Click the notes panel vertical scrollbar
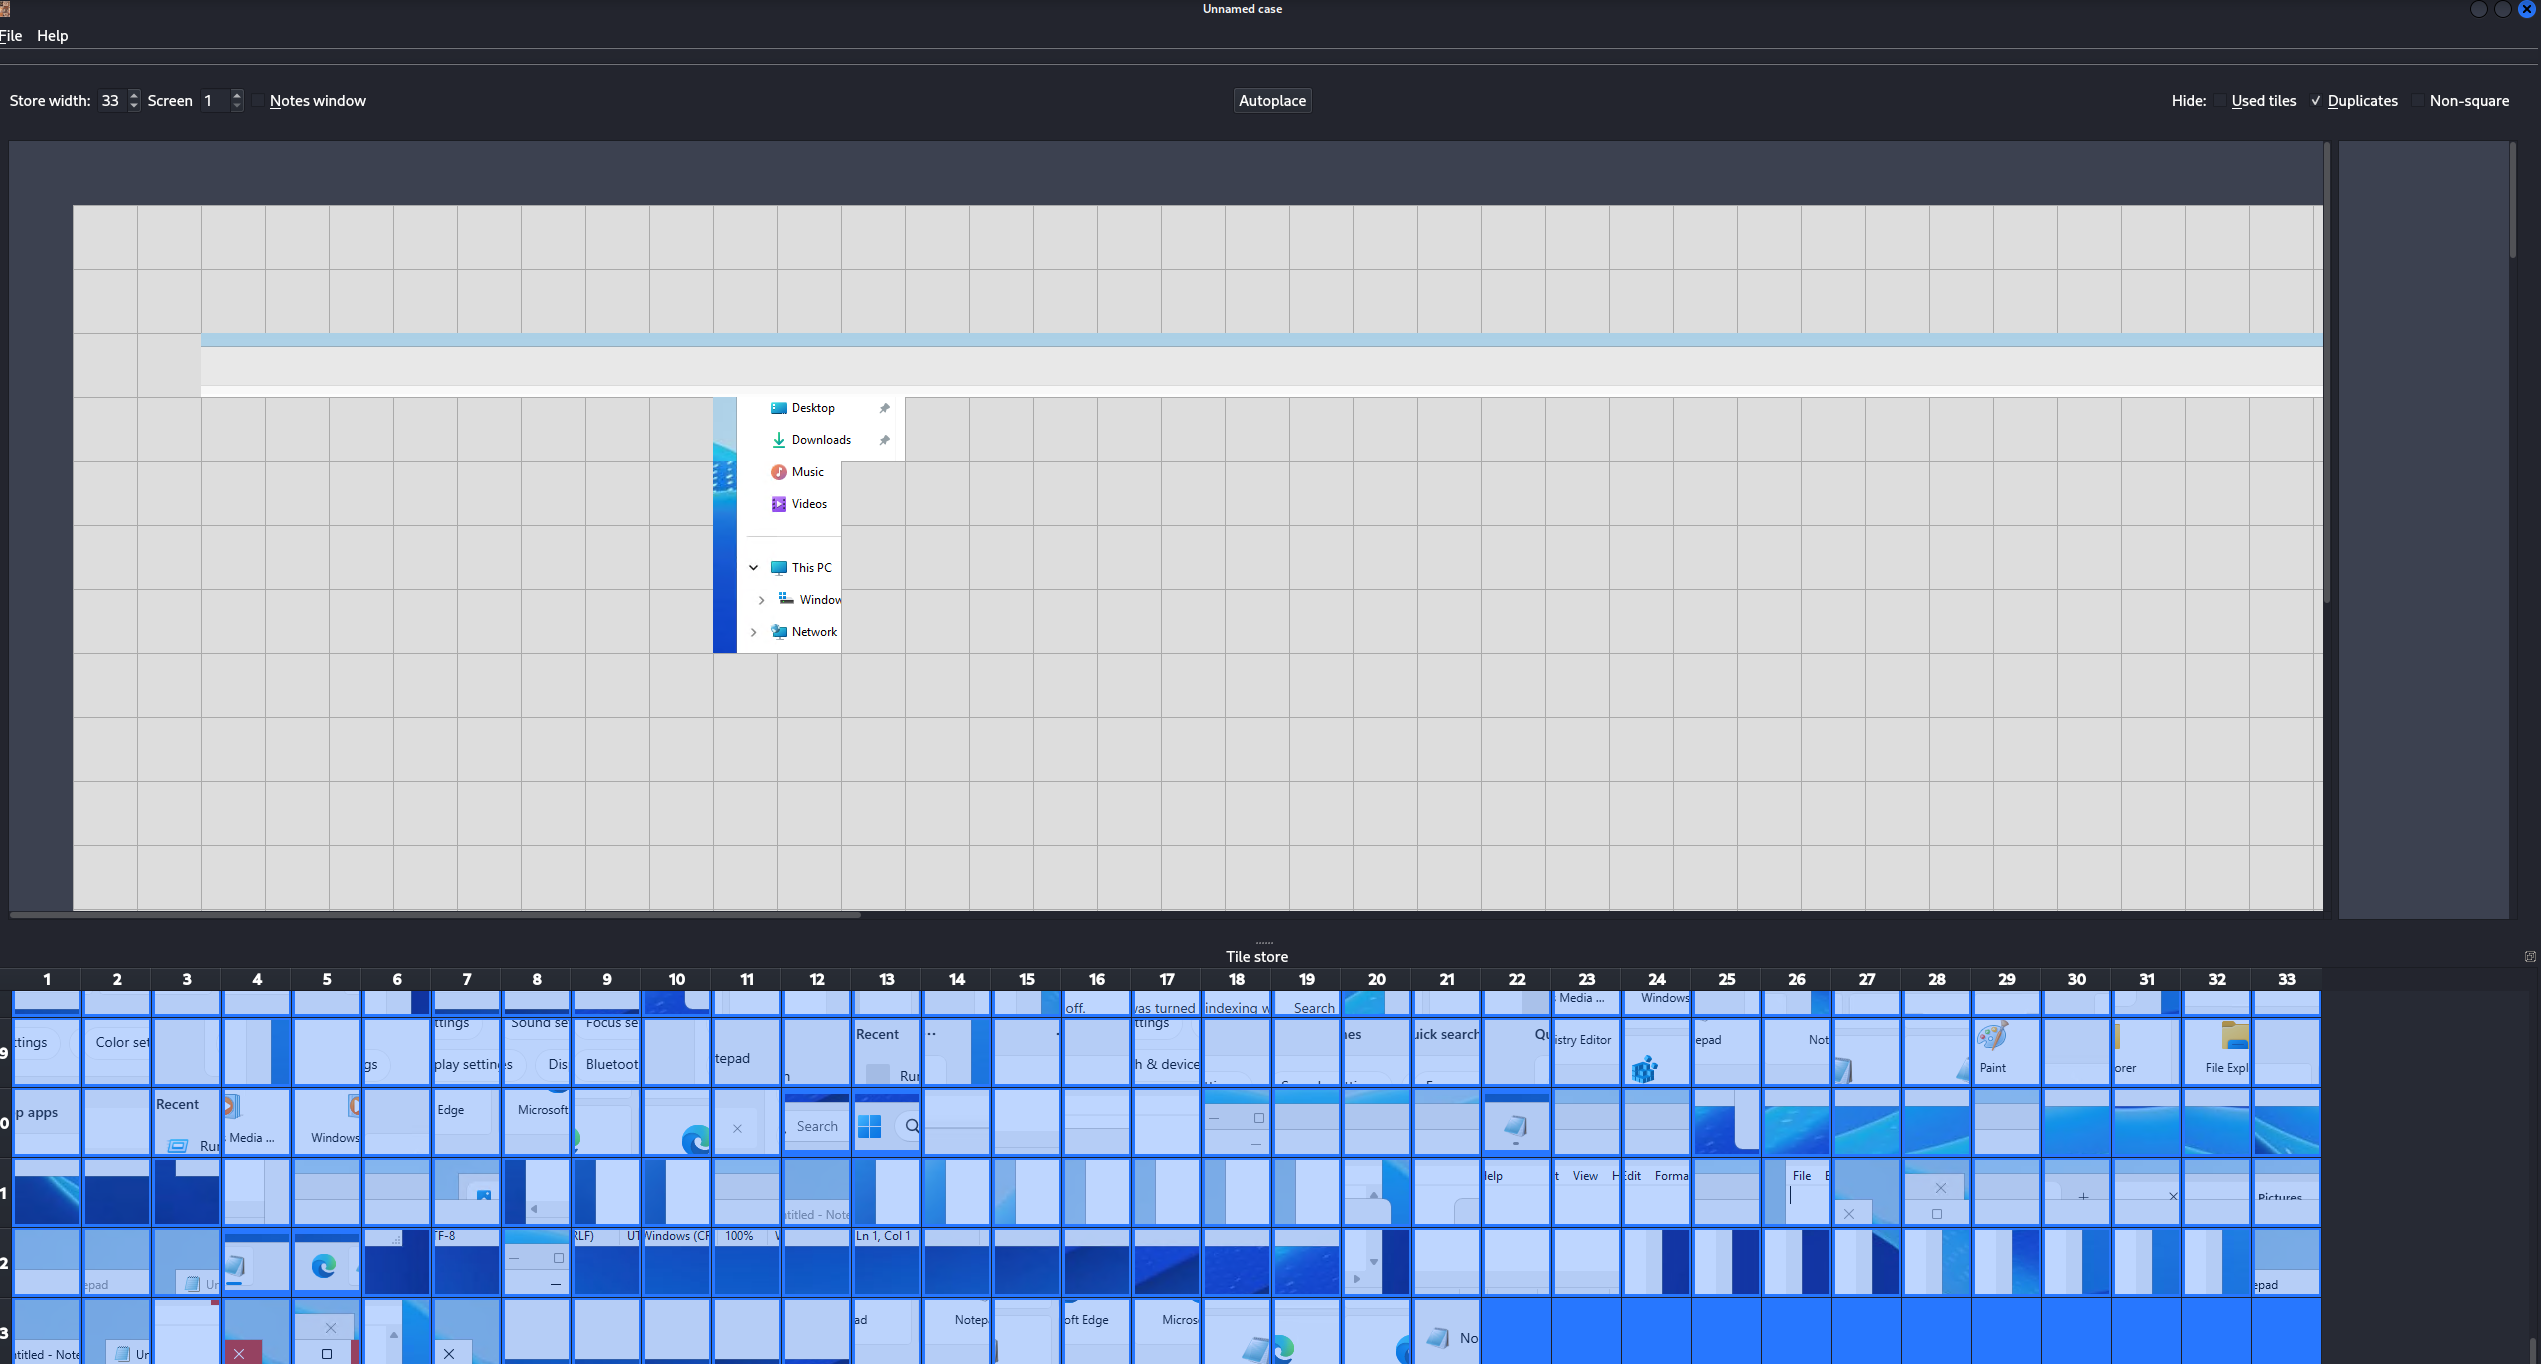This screenshot has width=2541, height=1364. 2512,200
